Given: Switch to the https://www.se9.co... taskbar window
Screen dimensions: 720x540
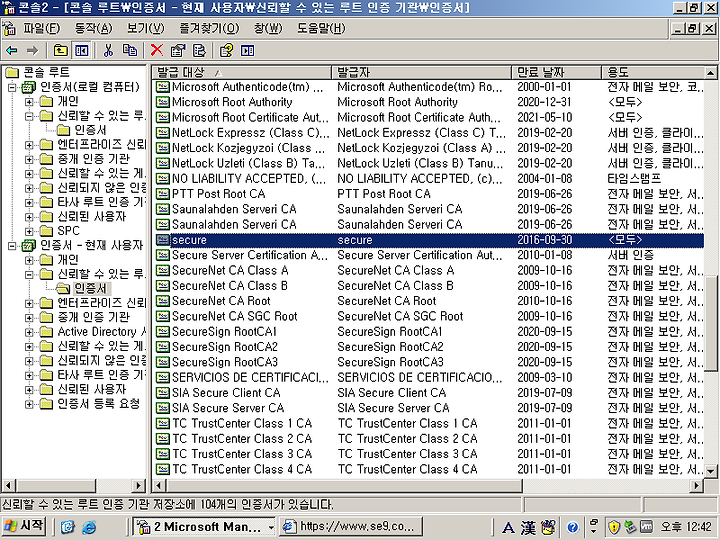Looking at the screenshot, I should (x=351, y=527).
